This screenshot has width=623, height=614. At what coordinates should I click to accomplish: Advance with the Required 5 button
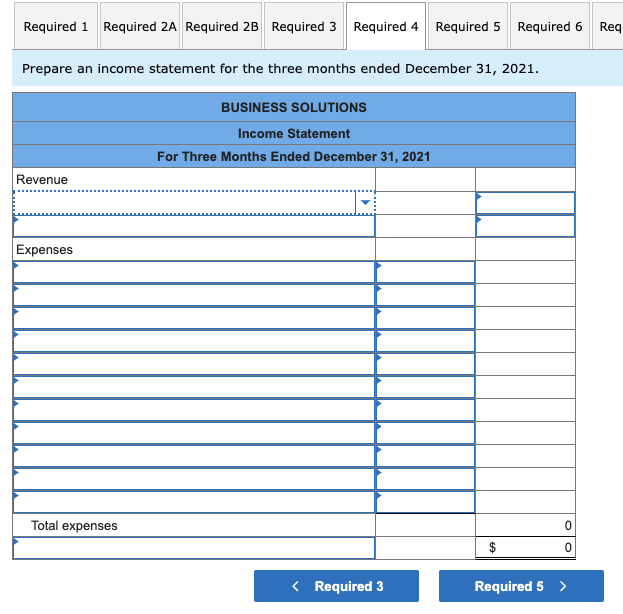coord(521,586)
